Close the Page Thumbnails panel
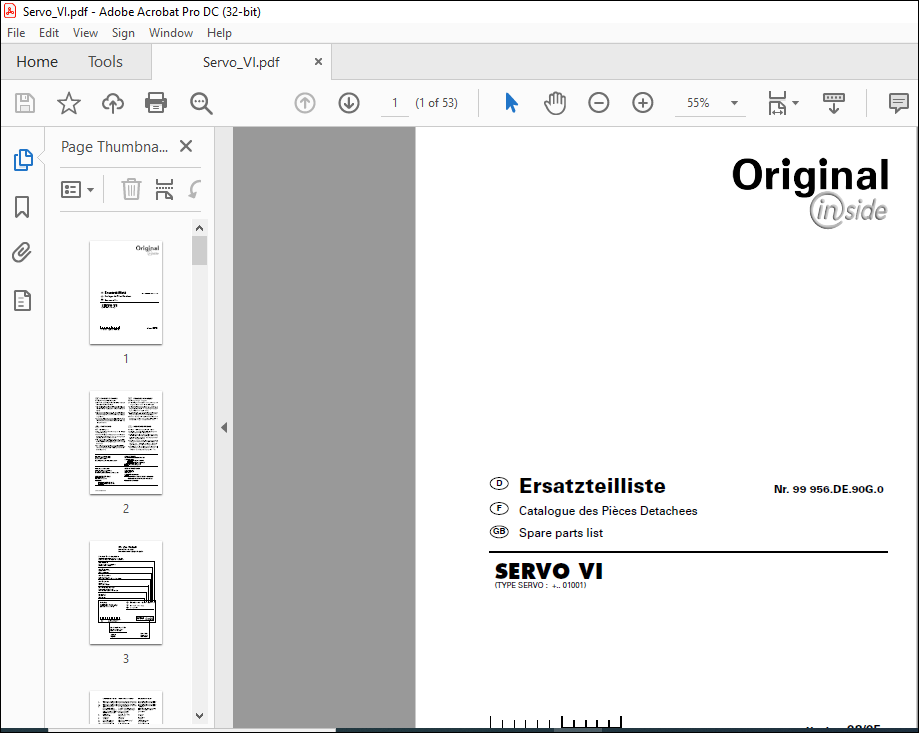Screen dimensions: 919x733 [x=186, y=146]
